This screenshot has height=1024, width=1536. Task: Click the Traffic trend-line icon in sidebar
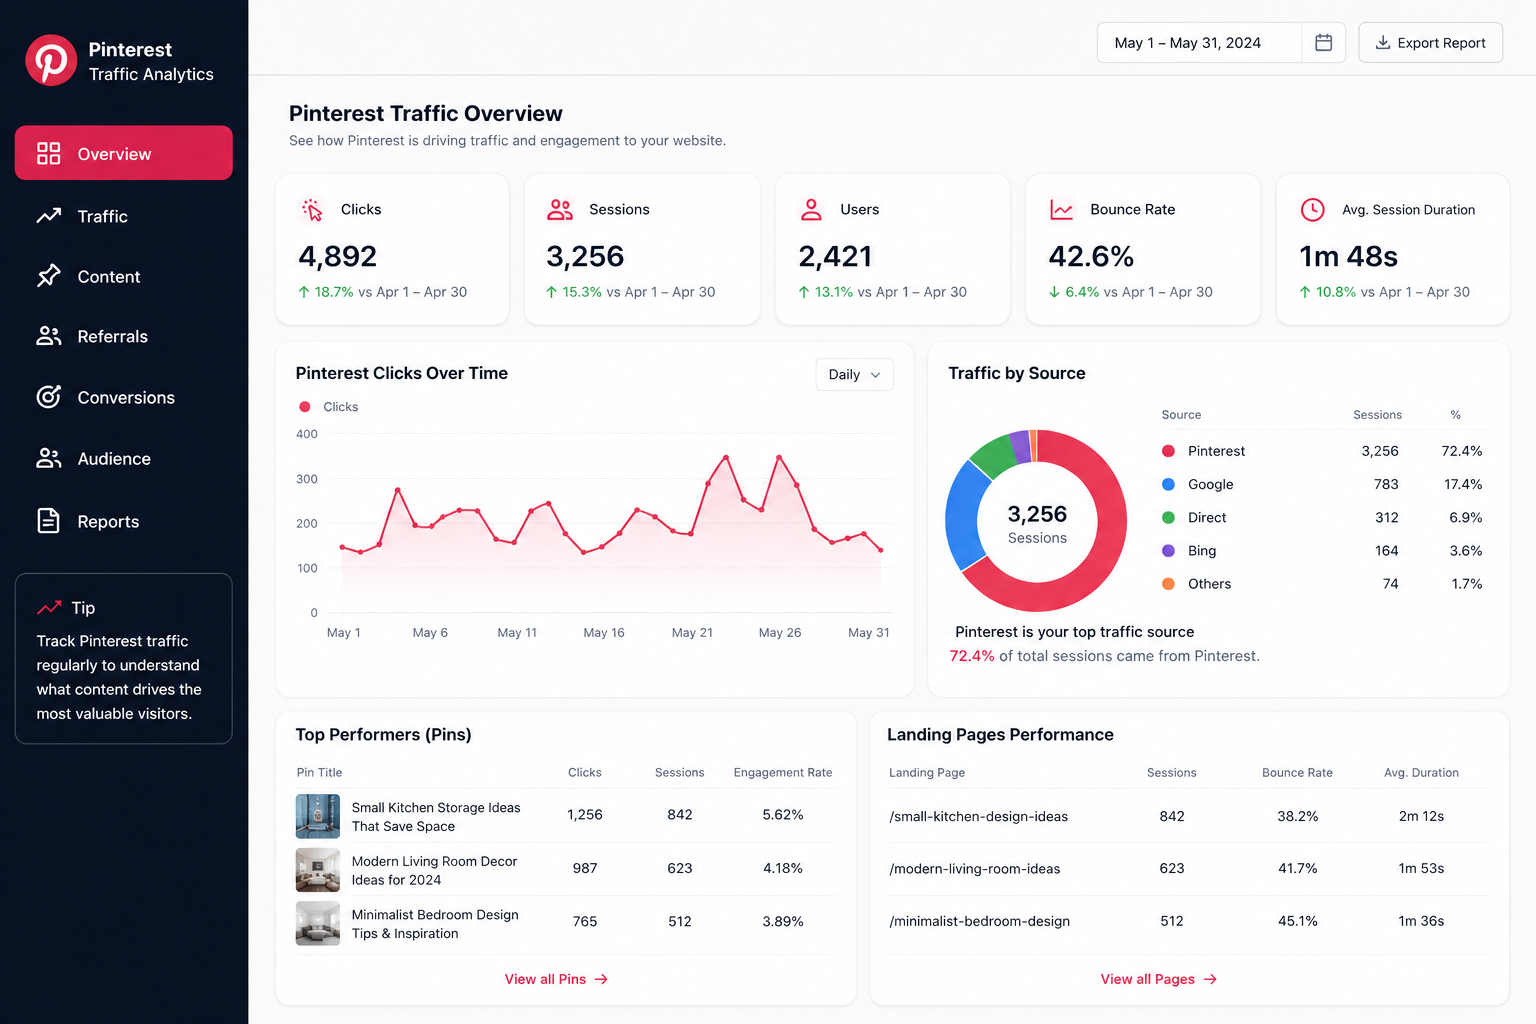pos(49,216)
